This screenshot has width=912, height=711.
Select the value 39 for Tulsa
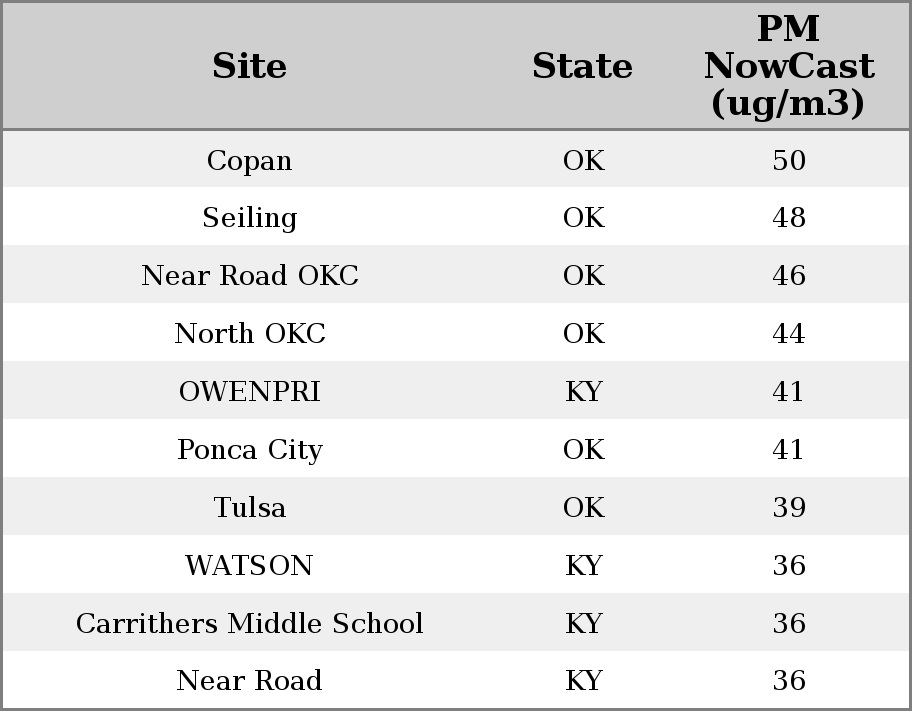[788, 507]
